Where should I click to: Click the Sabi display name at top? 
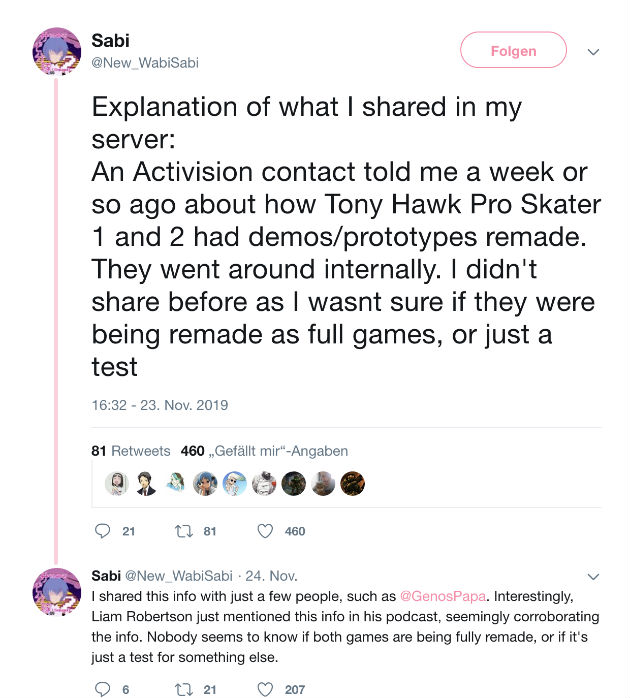[x=110, y=42]
